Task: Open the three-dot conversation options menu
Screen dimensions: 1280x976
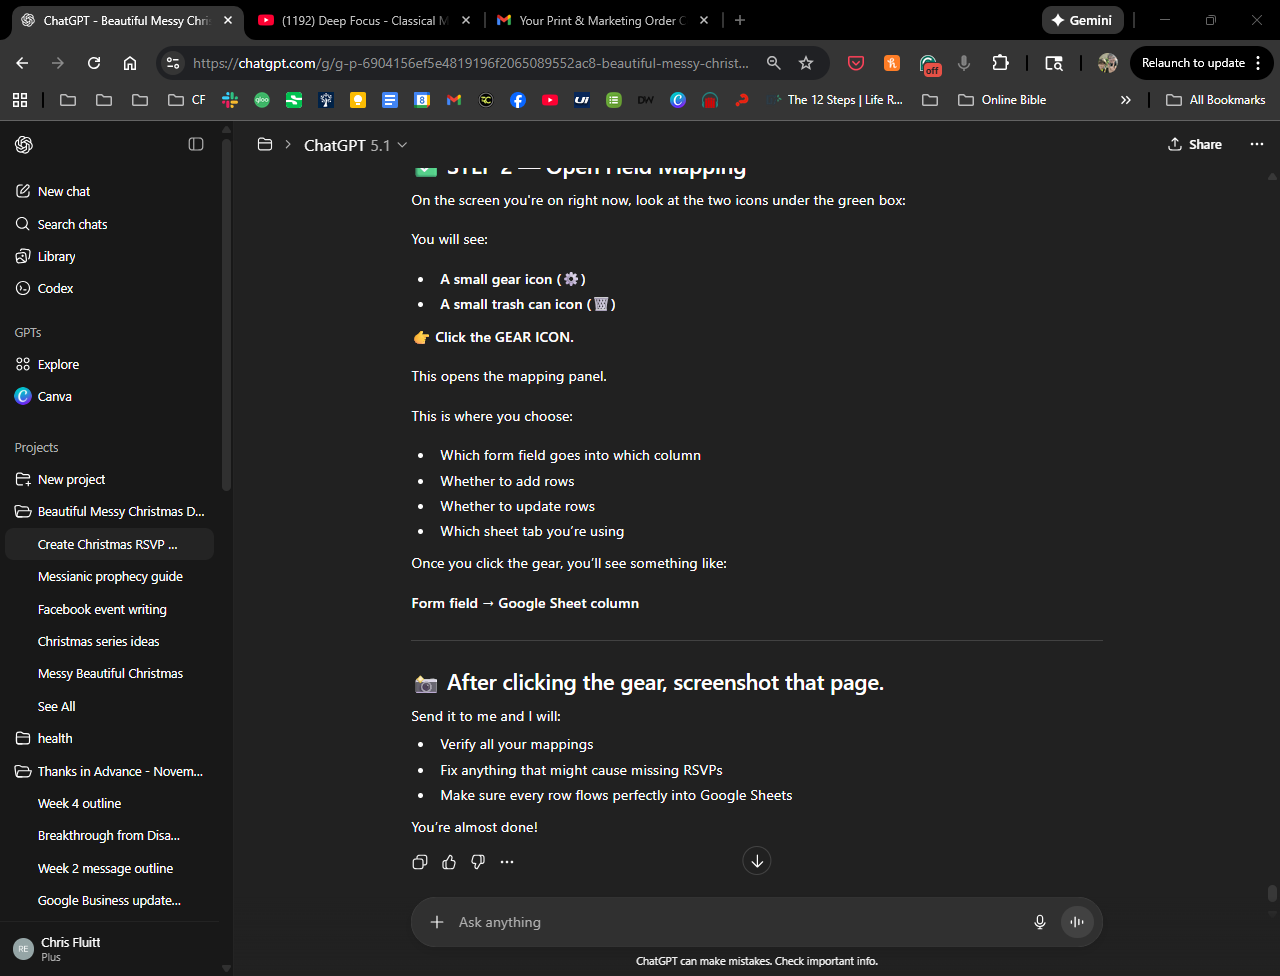Action: pyautogui.click(x=1256, y=144)
